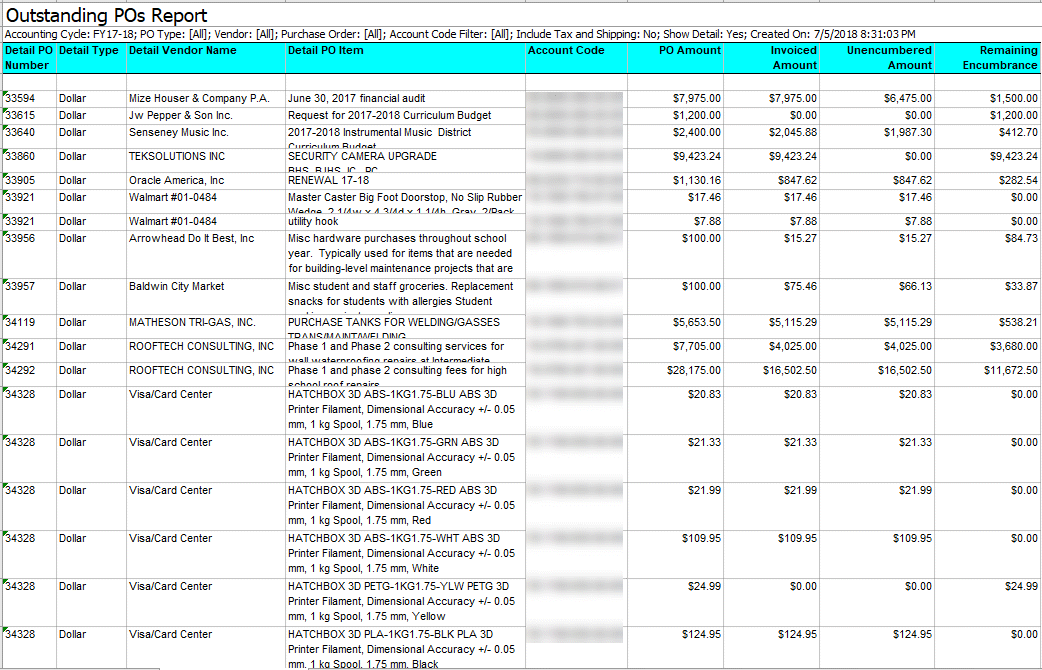Click the $11,672.50 remaining encumbrance cell
The image size is (1042, 670).
pos(1010,371)
